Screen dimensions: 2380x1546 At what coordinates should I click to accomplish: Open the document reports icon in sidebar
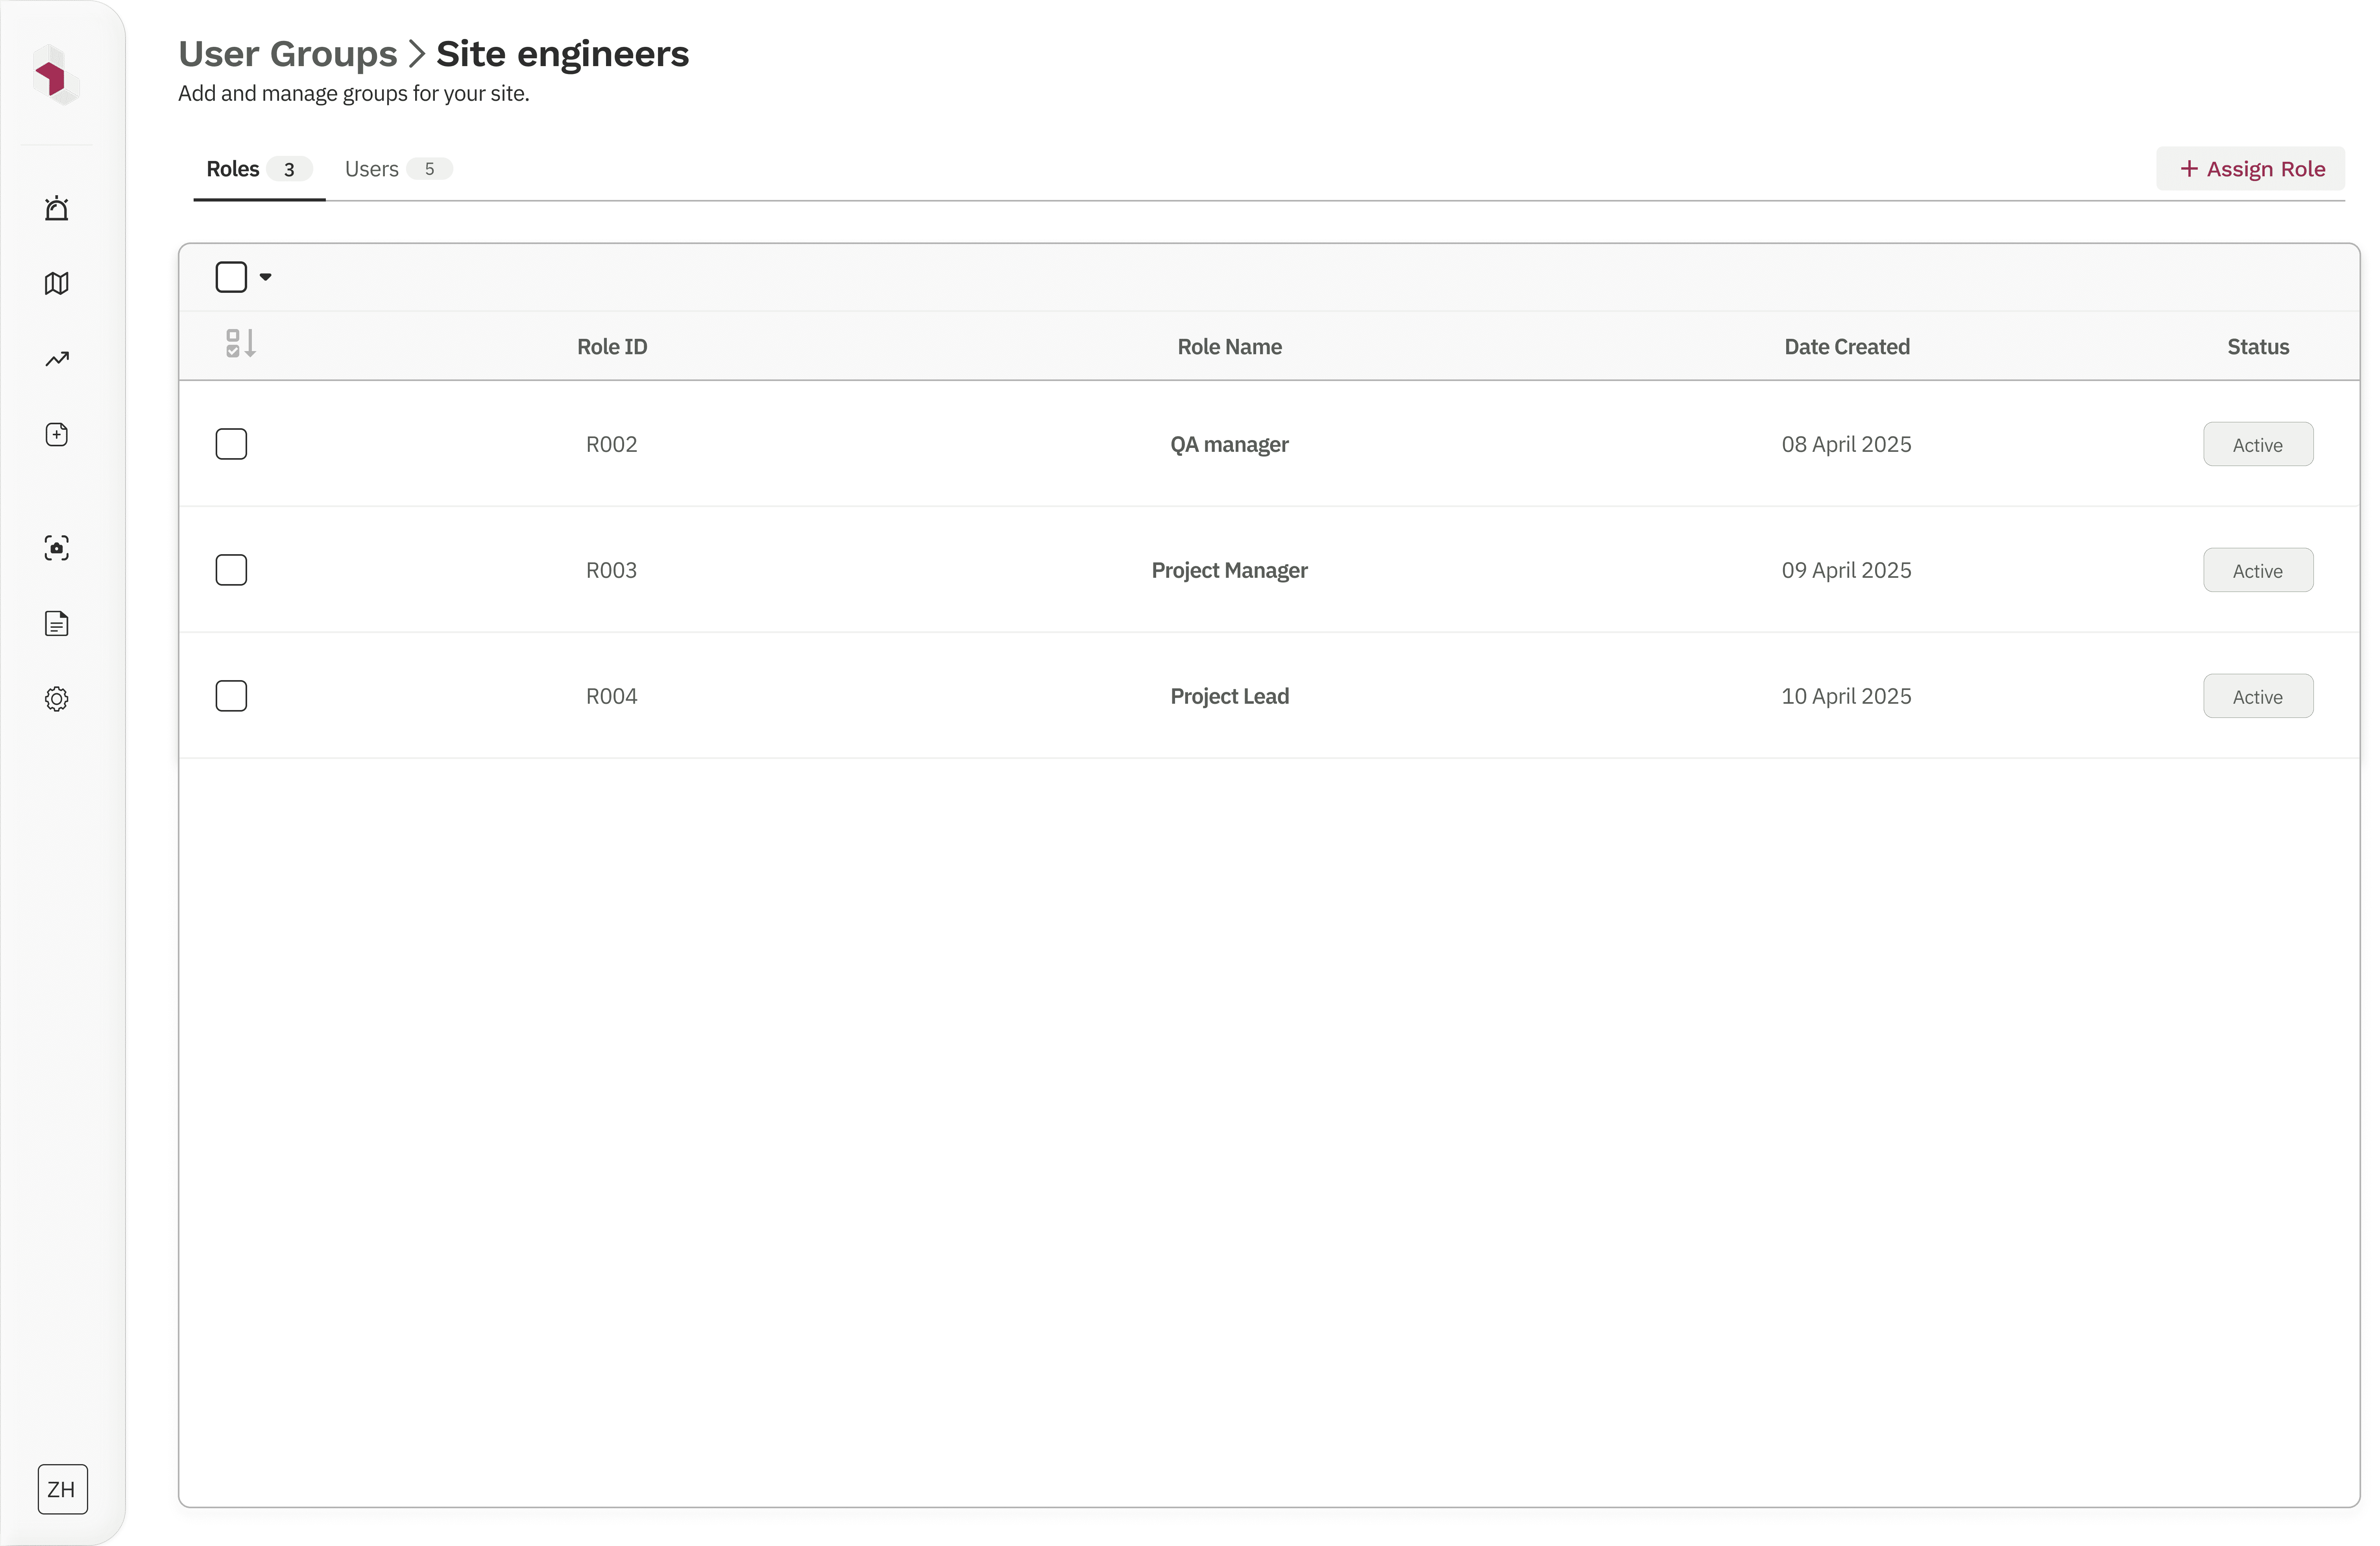(x=57, y=623)
